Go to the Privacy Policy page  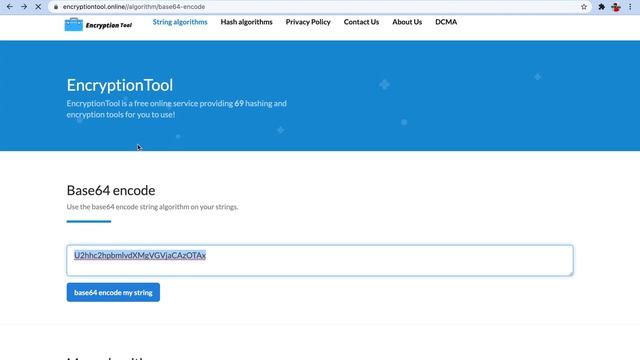[x=308, y=22]
